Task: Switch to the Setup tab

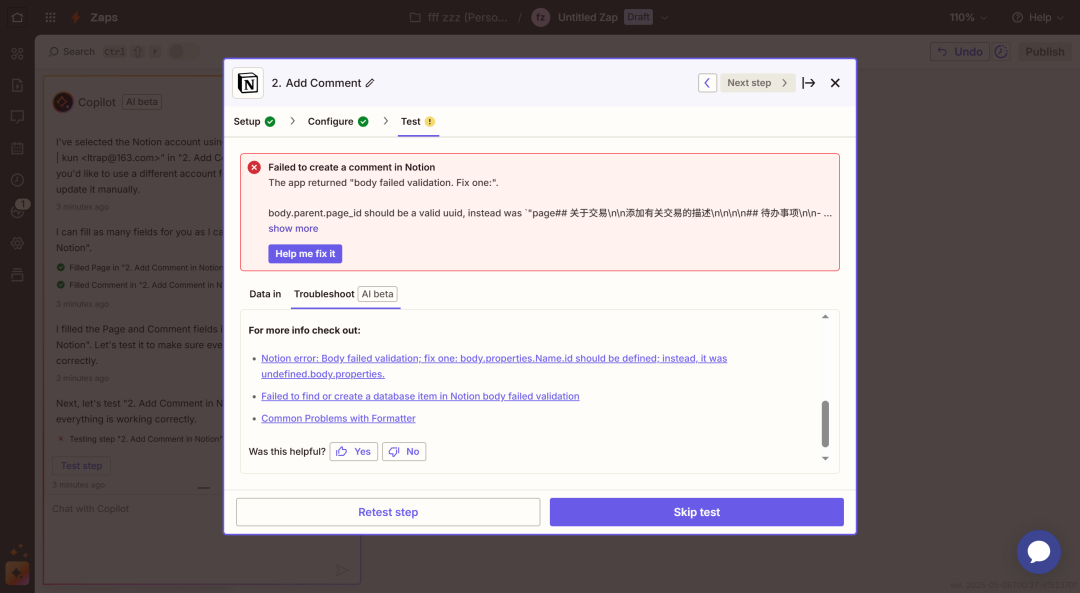Action: (254, 121)
